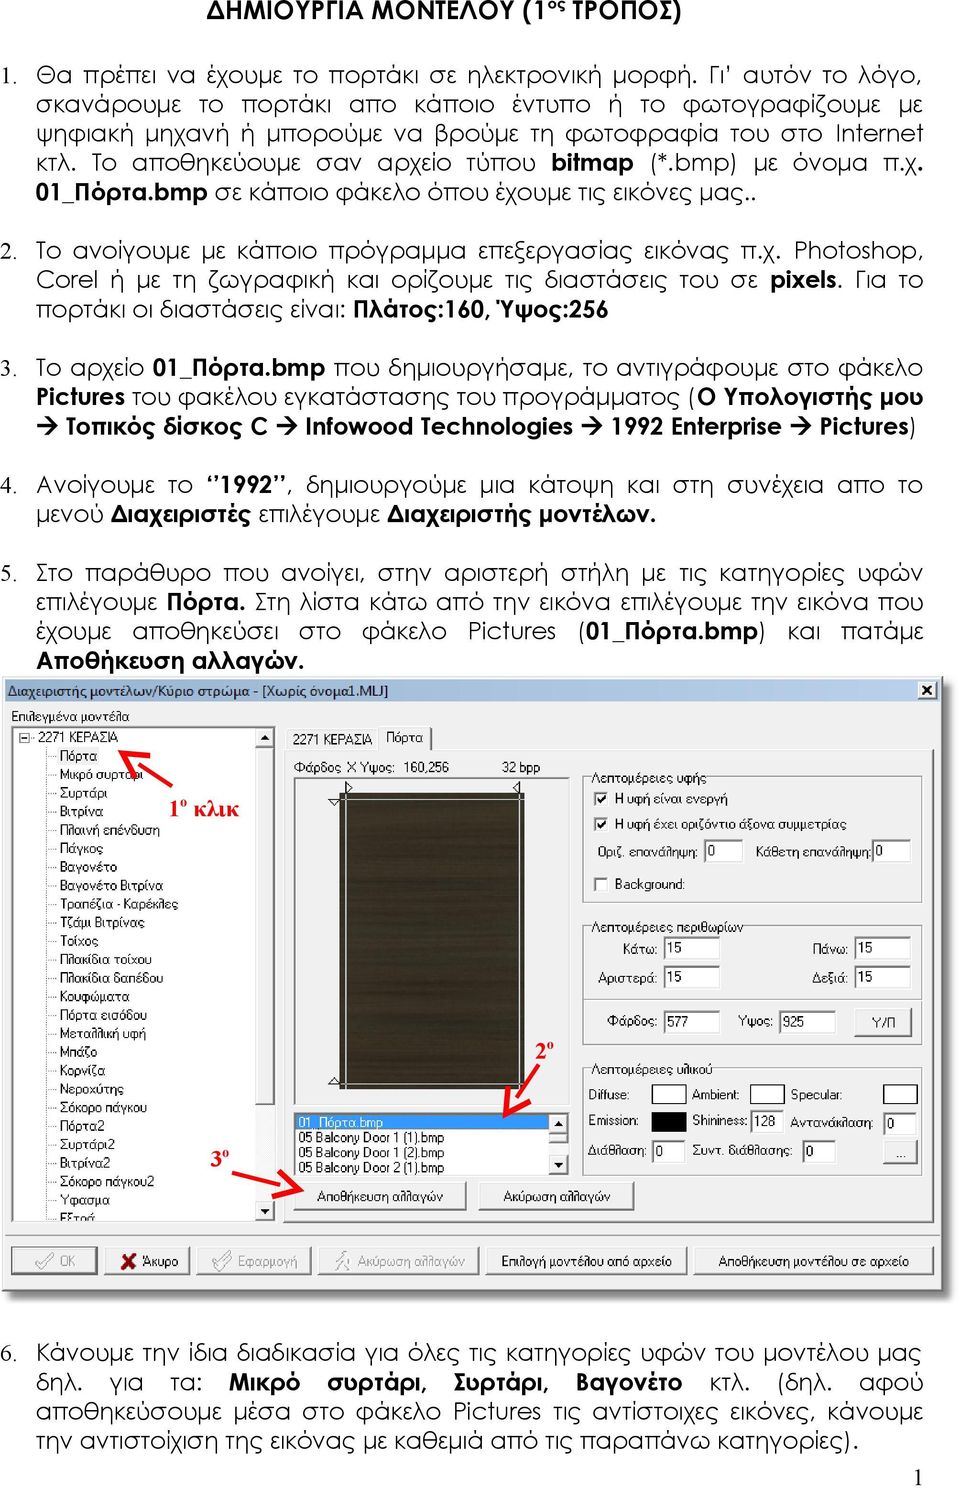This screenshot has height=1488, width=960.
Task: Select 05 Balcony Door 2 (1).bmp
Action: 422,1167
